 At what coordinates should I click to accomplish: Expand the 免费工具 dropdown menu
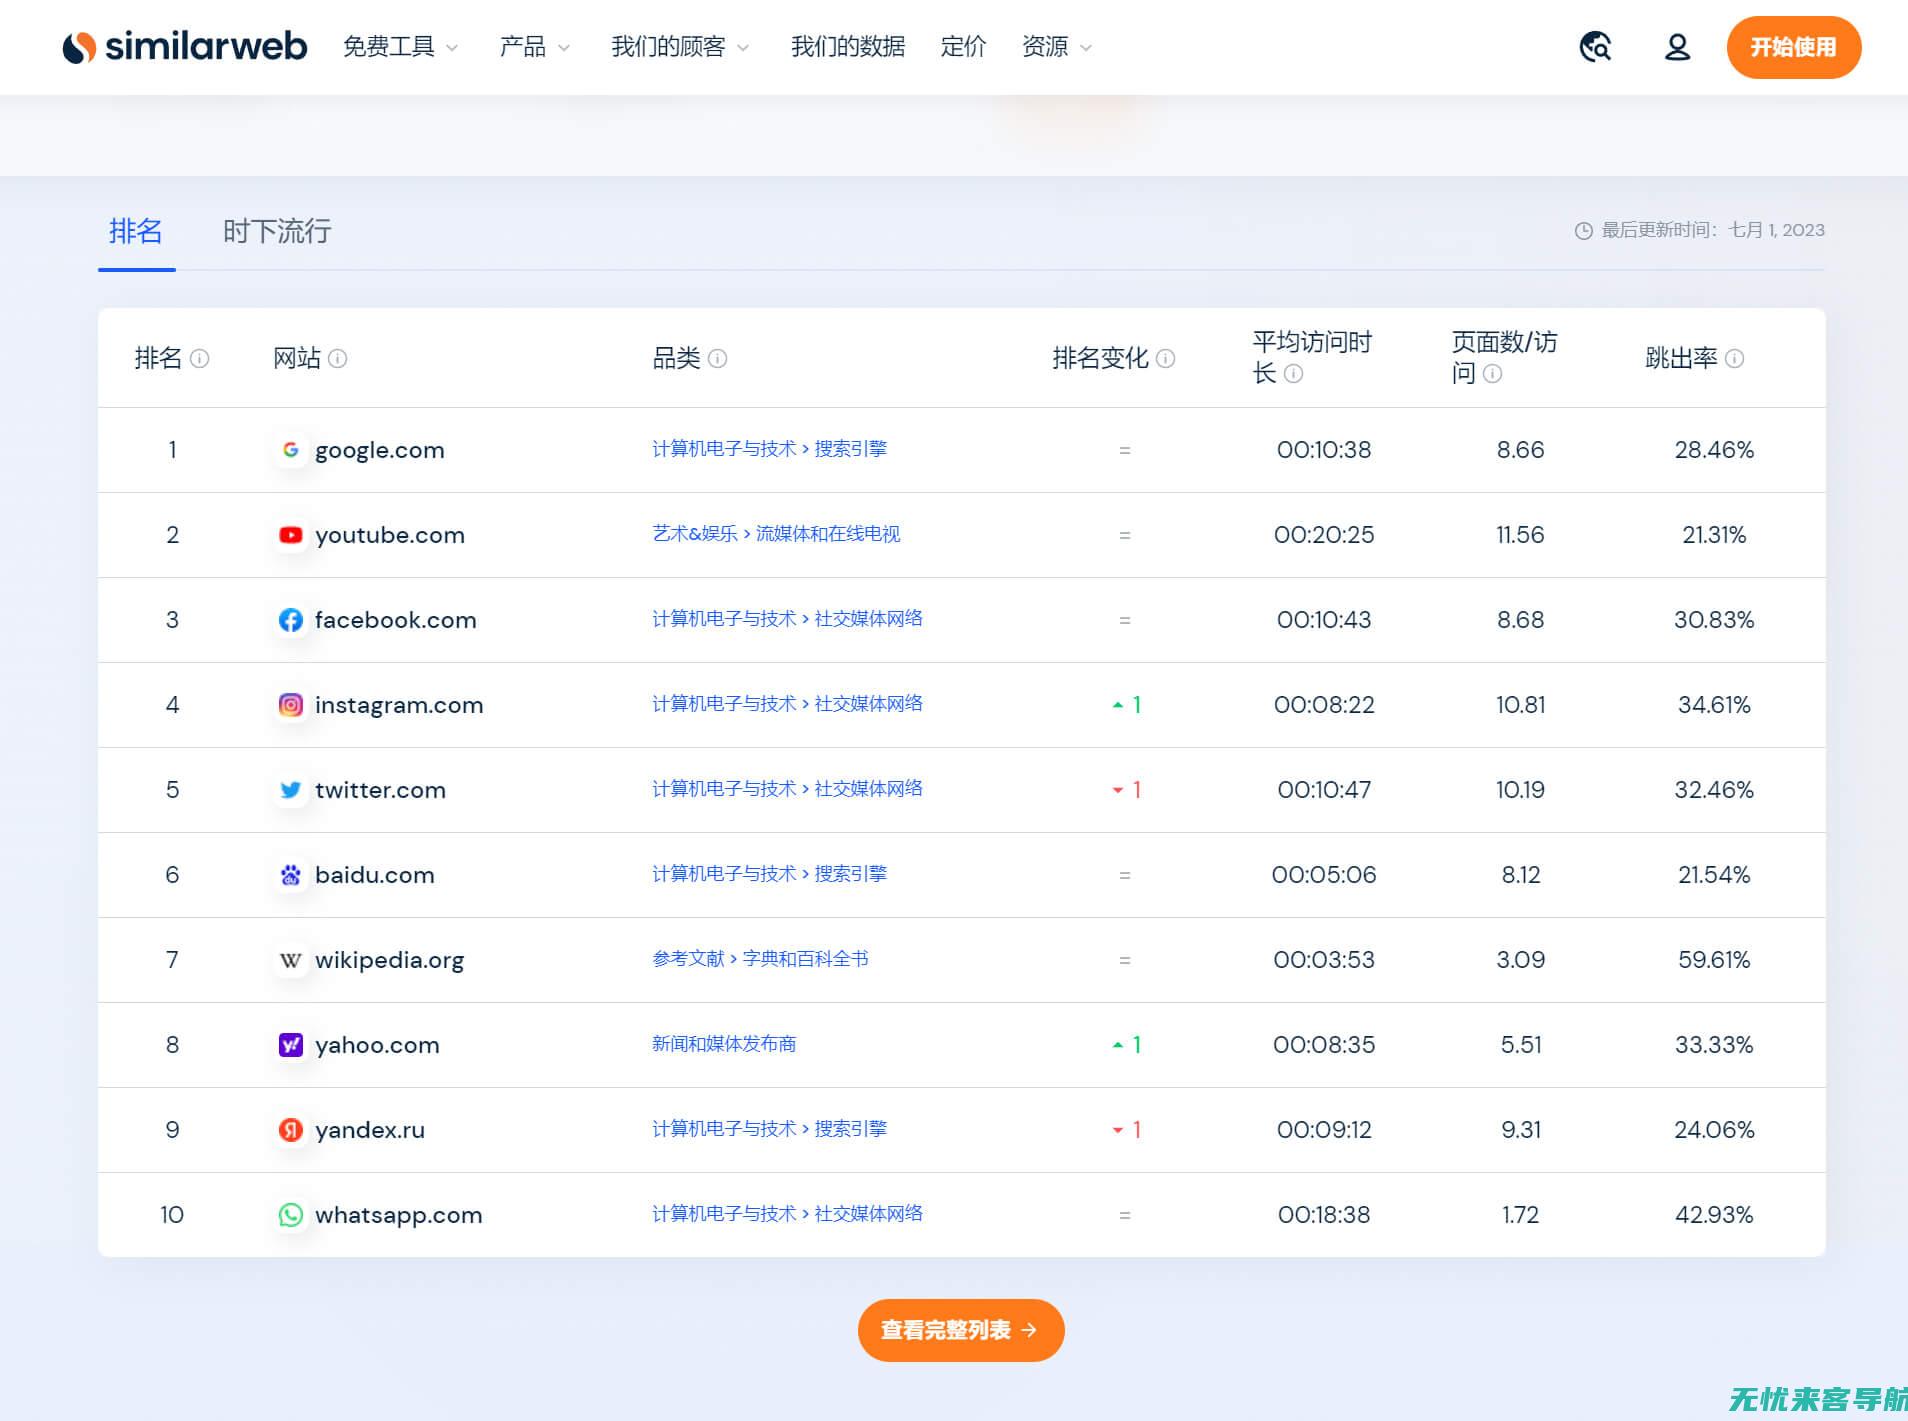400,47
